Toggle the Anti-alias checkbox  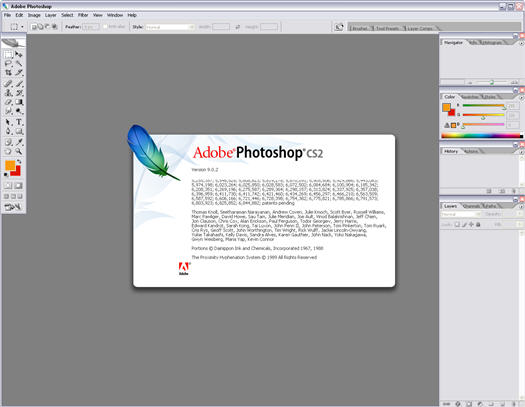(x=105, y=27)
